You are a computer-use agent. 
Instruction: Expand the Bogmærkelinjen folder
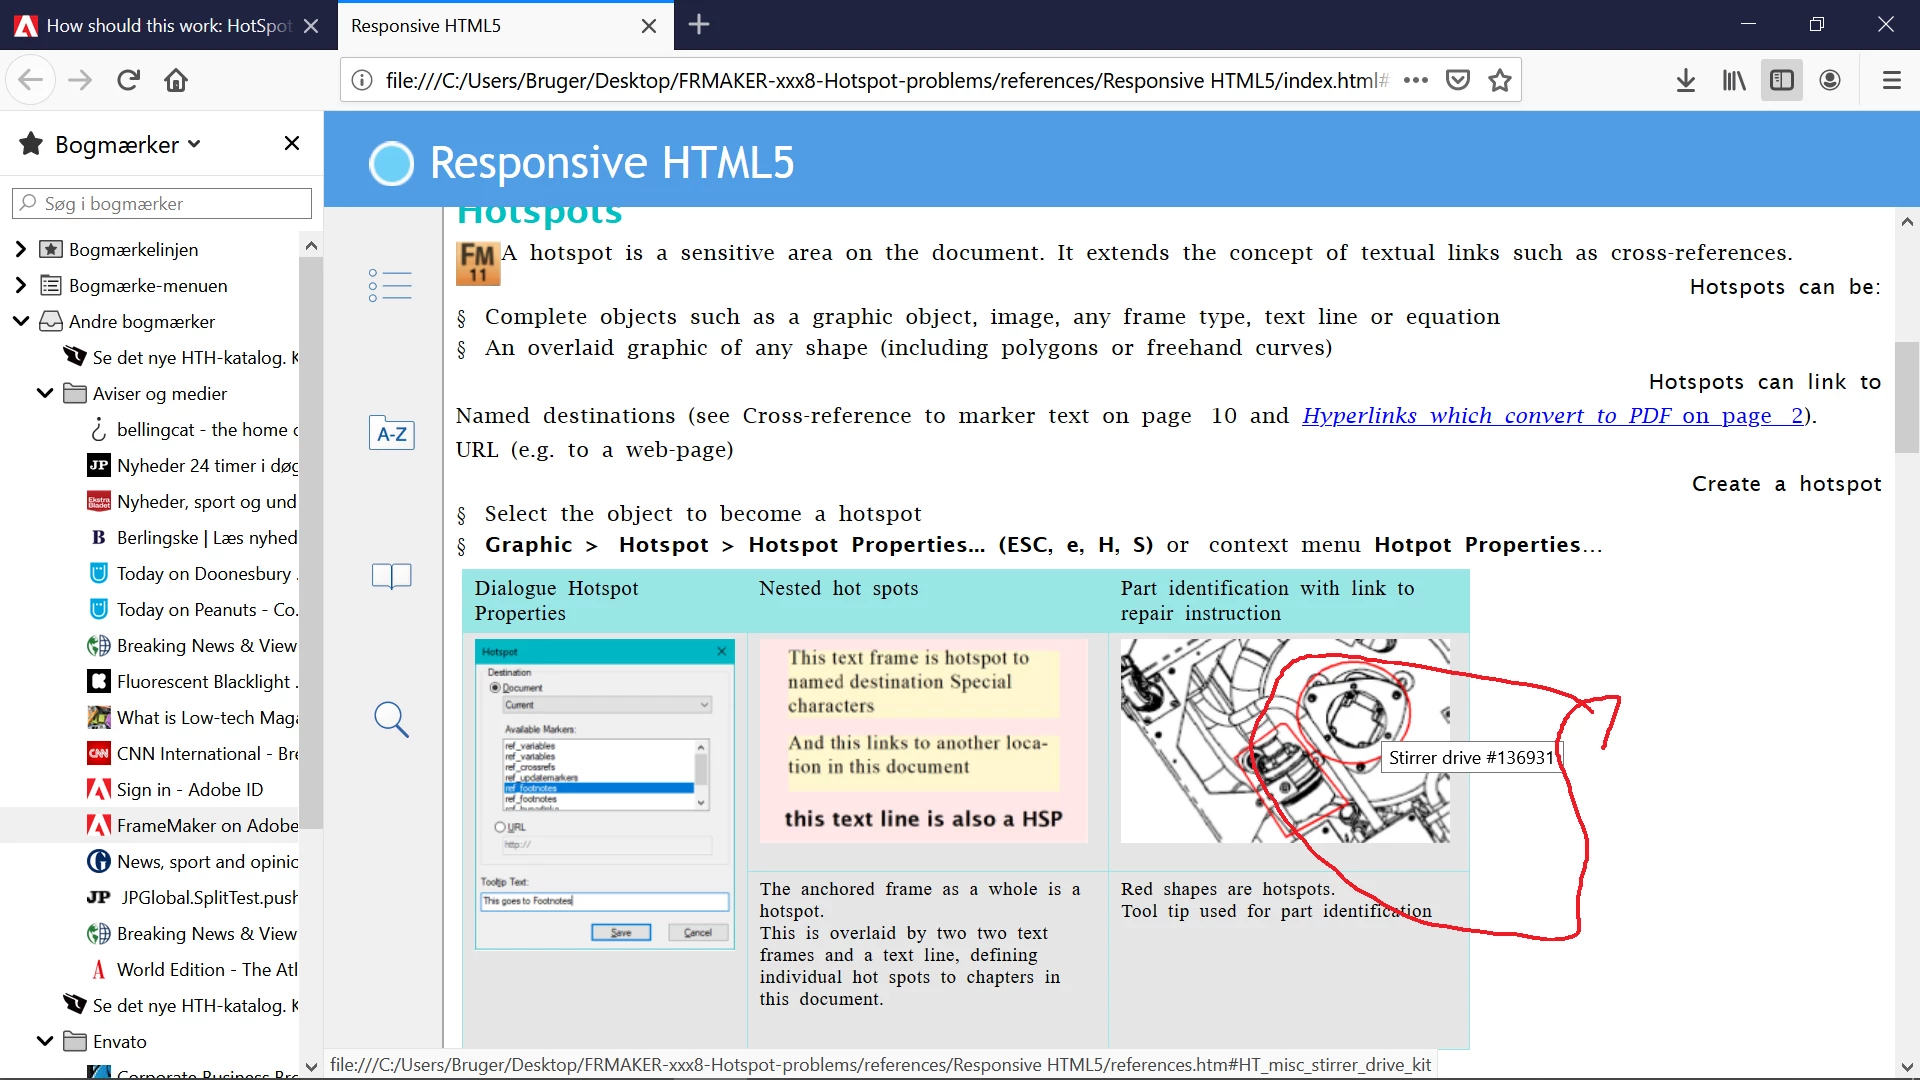coord(21,249)
